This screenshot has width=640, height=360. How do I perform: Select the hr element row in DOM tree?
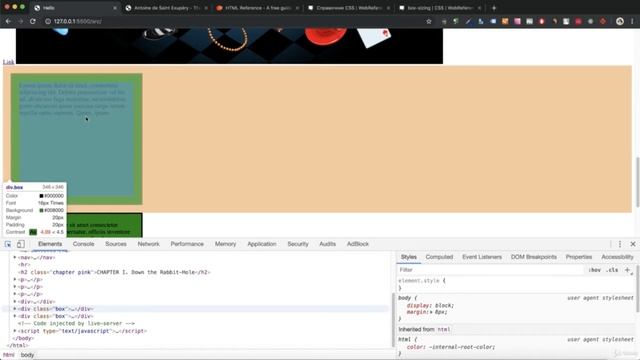click(24, 265)
